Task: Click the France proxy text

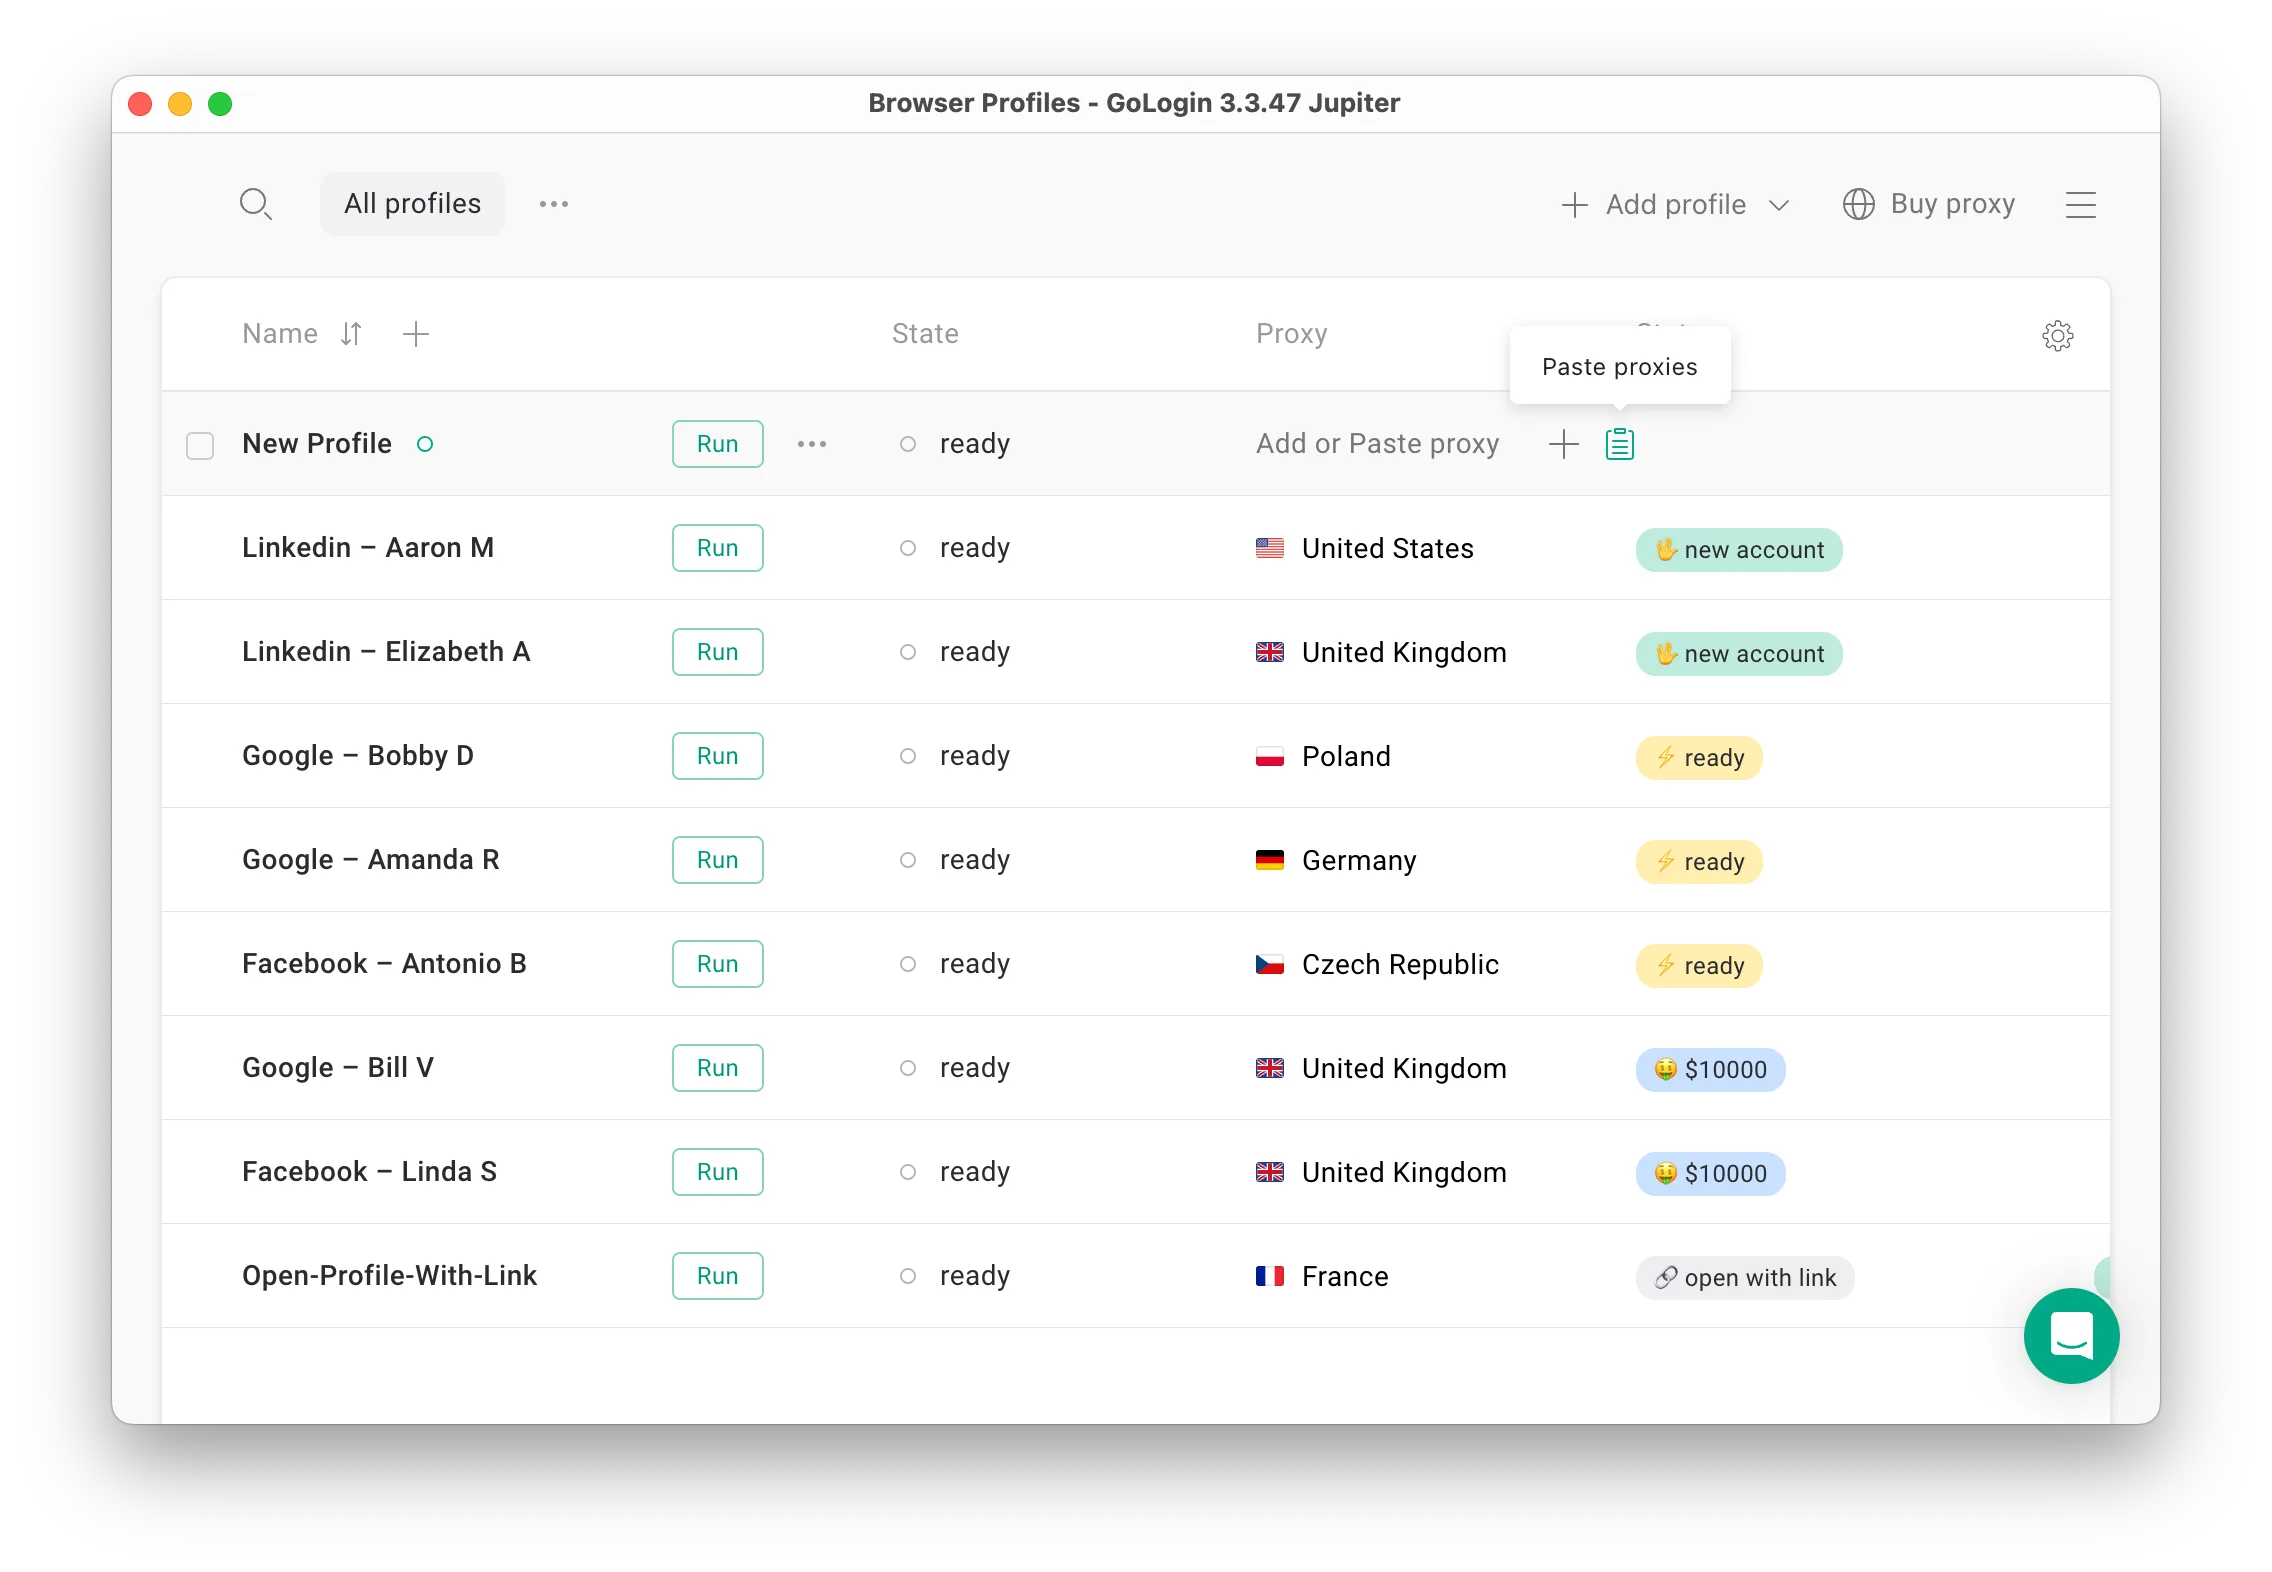Action: [1345, 1276]
